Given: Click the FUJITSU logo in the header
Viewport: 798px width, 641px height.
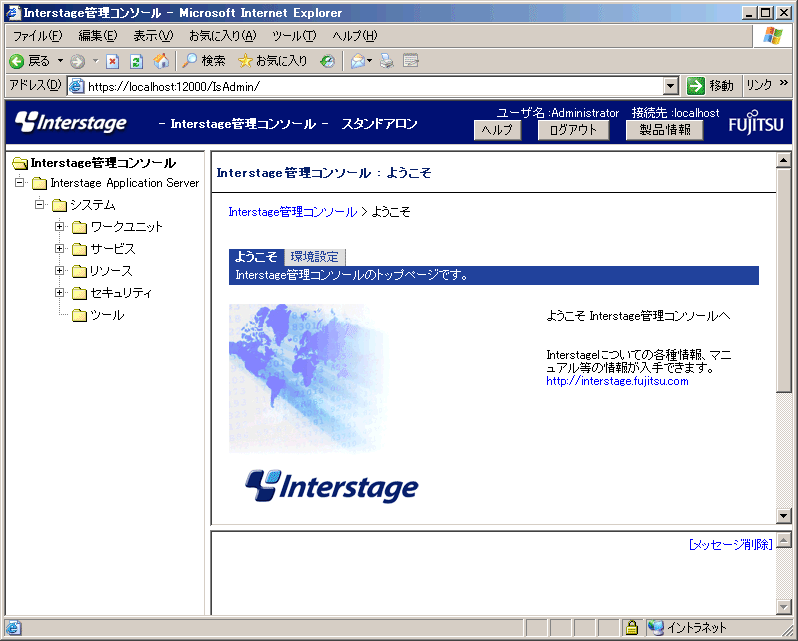Looking at the screenshot, I should (x=756, y=122).
